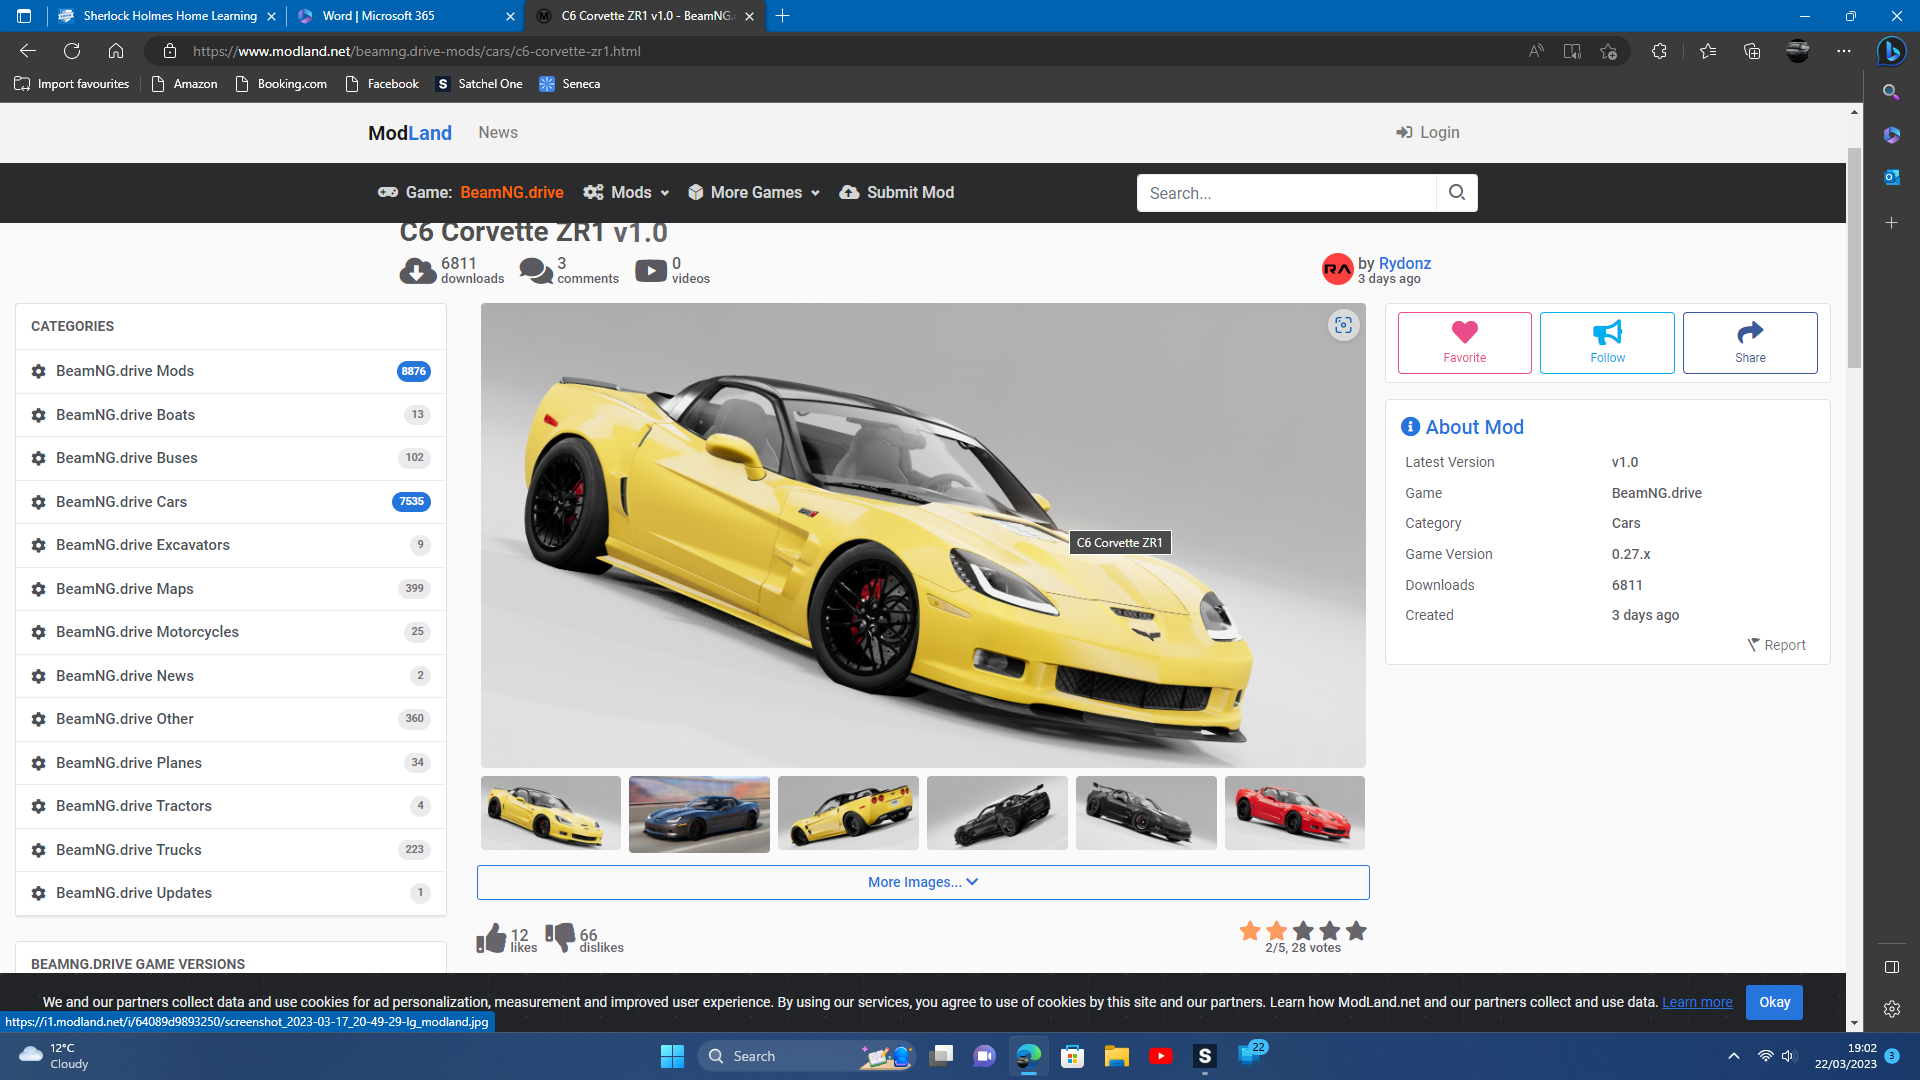Open Outlook icon in Edge sidebar
The width and height of the screenshot is (1920, 1080).
1891,177
